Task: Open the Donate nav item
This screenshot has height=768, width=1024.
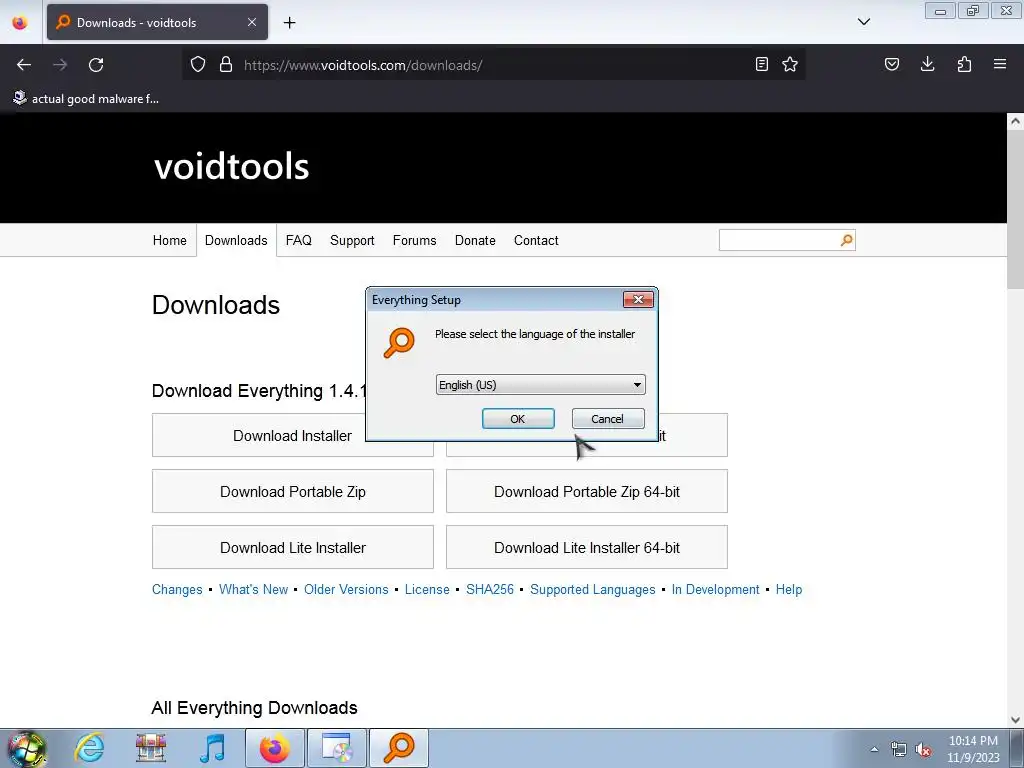Action: (475, 240)
